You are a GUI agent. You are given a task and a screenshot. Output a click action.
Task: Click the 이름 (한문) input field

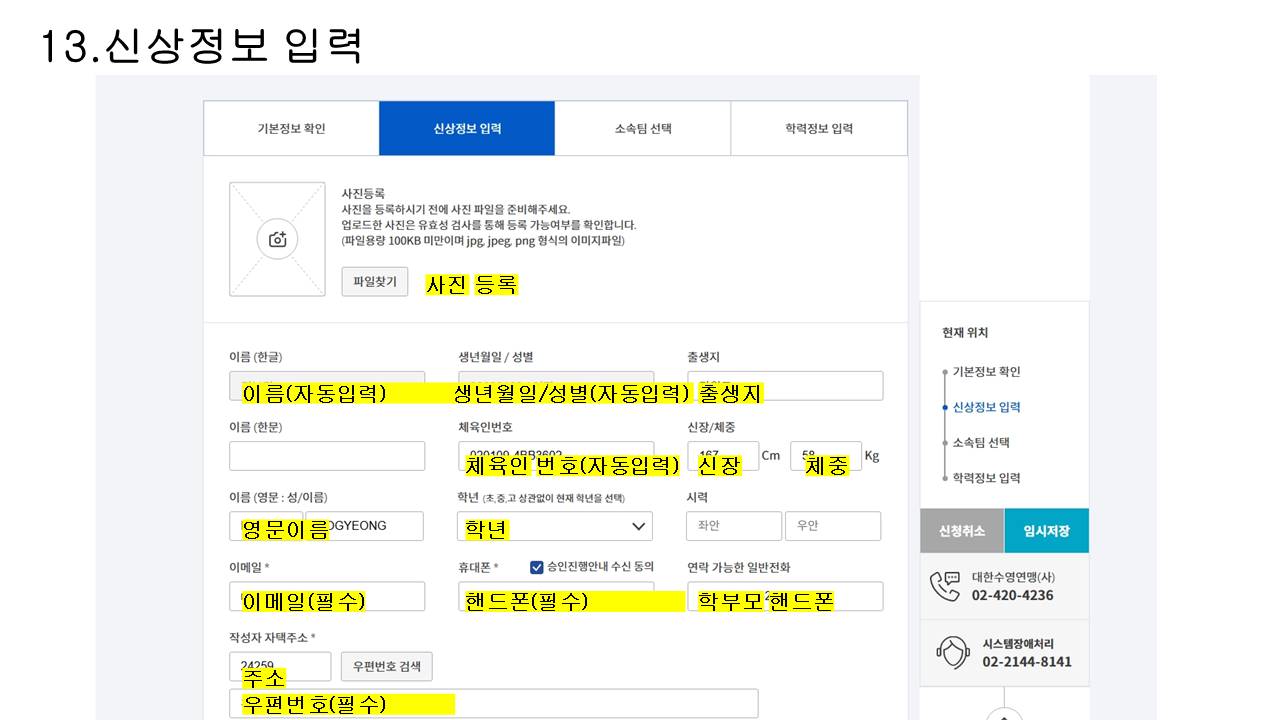(x=327, y=456)
